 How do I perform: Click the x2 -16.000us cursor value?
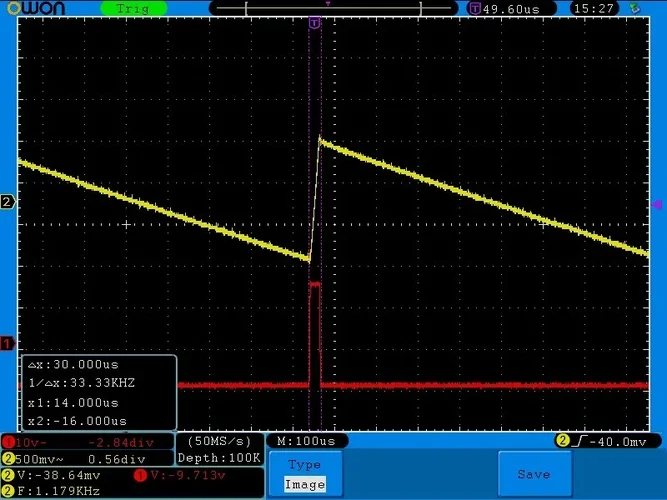click(77, 421)
